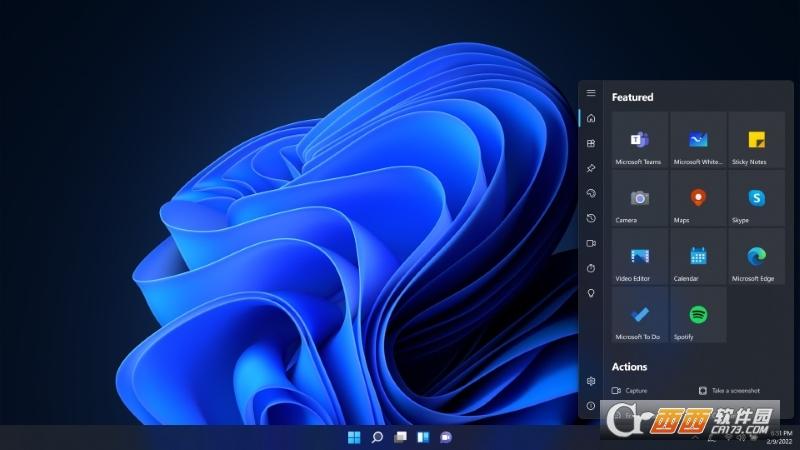Open the Calendar tile
The width and height of the screenshot is (800, 450).
click(698, 257)
